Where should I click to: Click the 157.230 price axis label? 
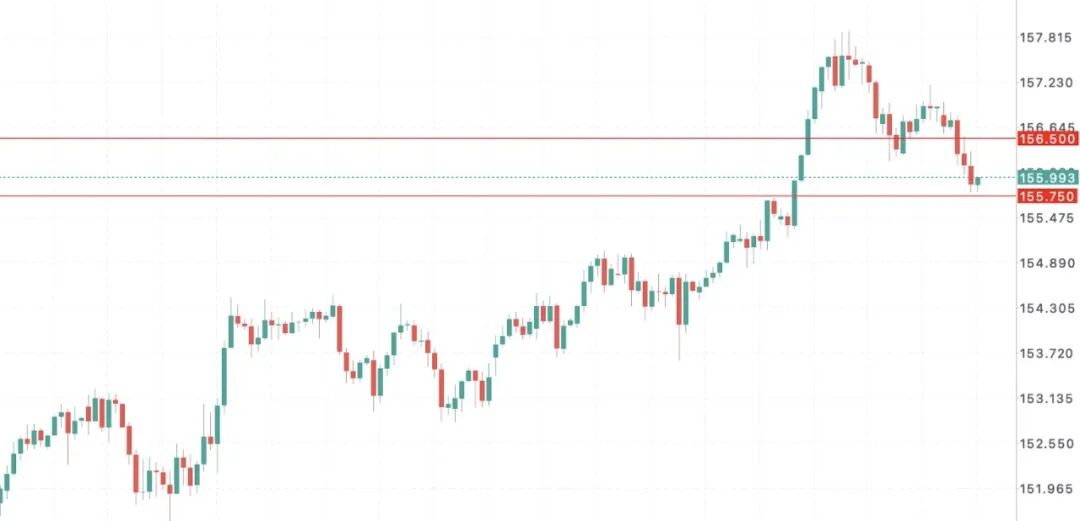[x=1045, y=83]
